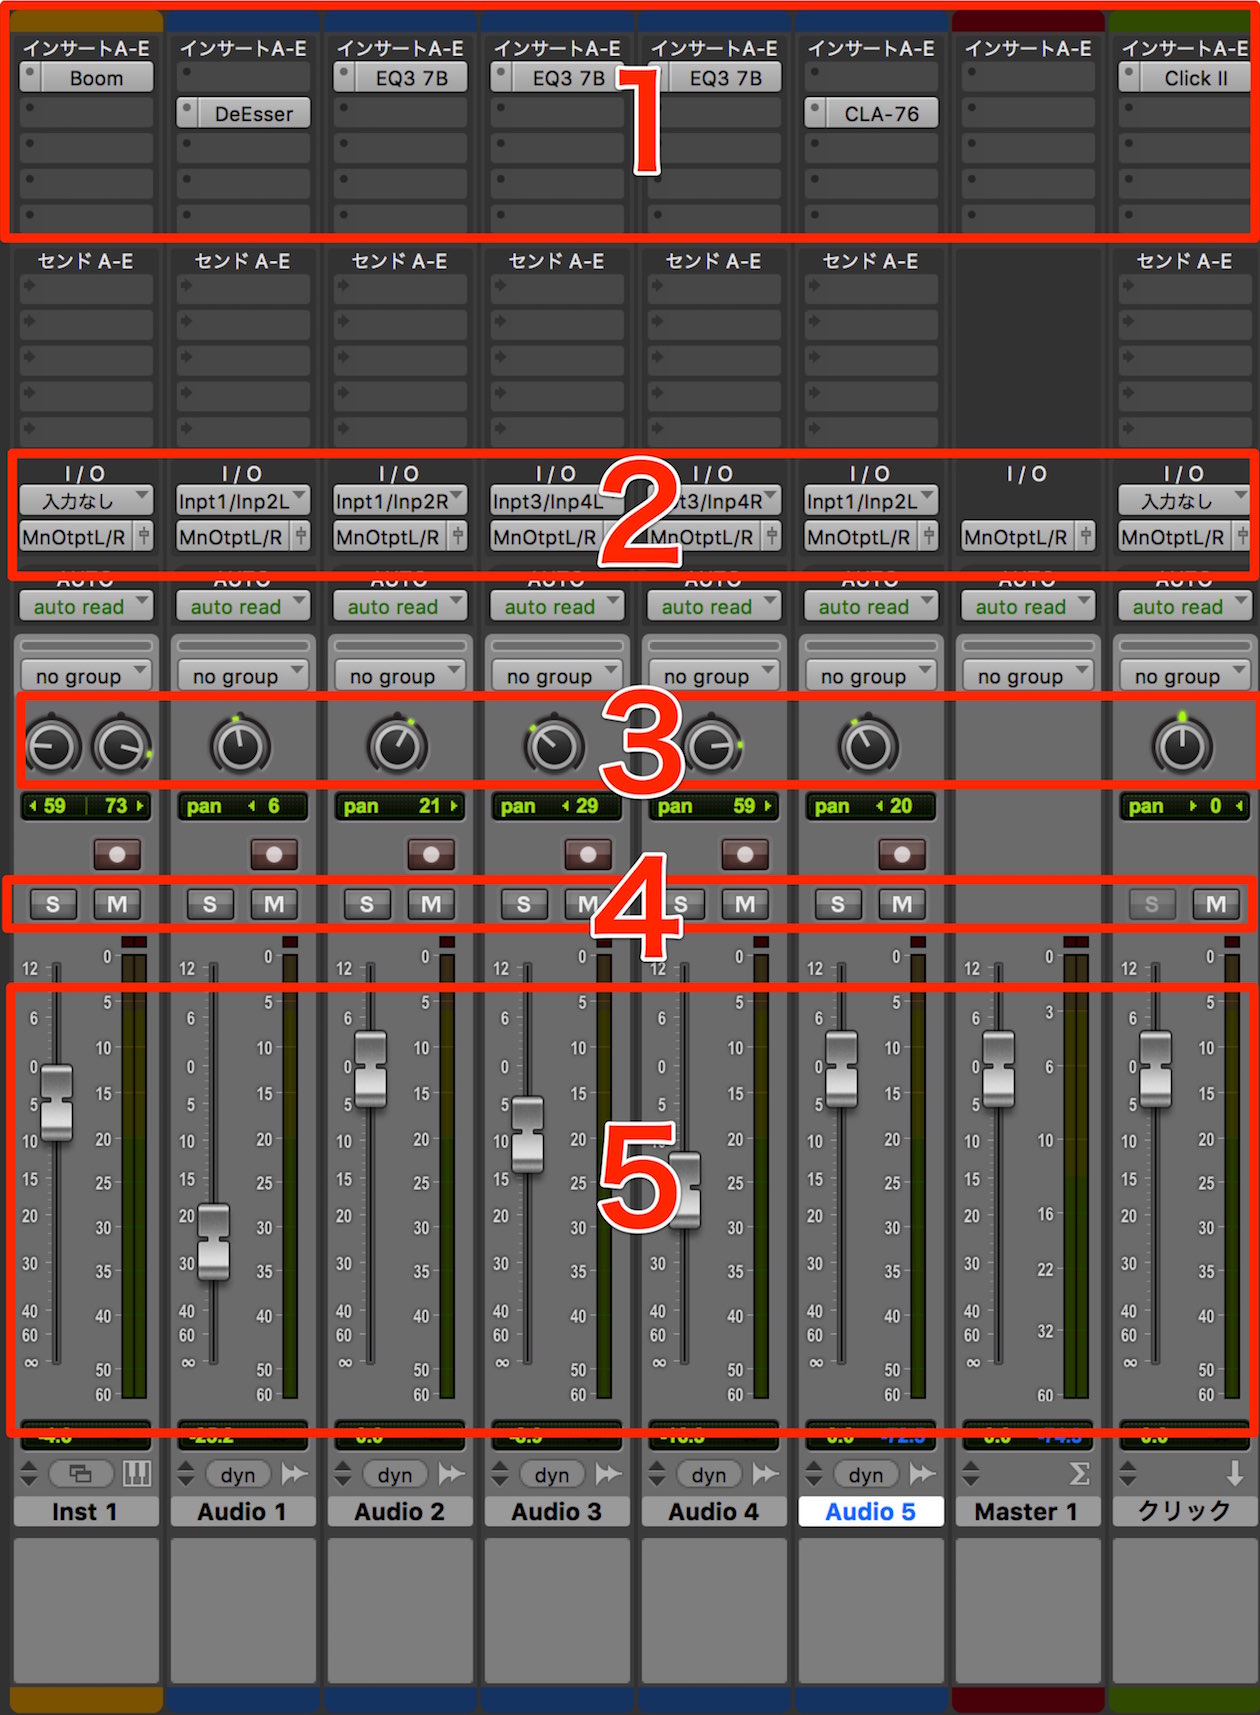Image resolution: width=1260 pixels, height=1715 pixels.
Task: Open the MnOtptL/R output selector on Audio 5
Action: pos(861,537)
